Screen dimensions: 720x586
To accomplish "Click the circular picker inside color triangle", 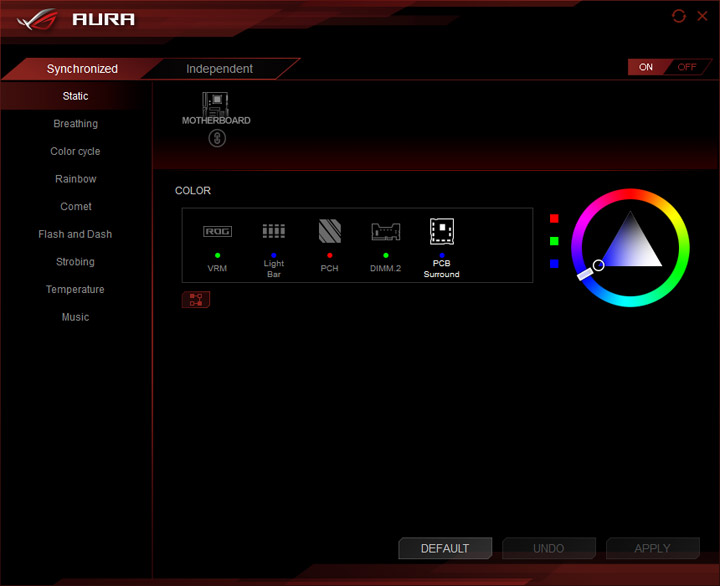I will coord(598,265).
